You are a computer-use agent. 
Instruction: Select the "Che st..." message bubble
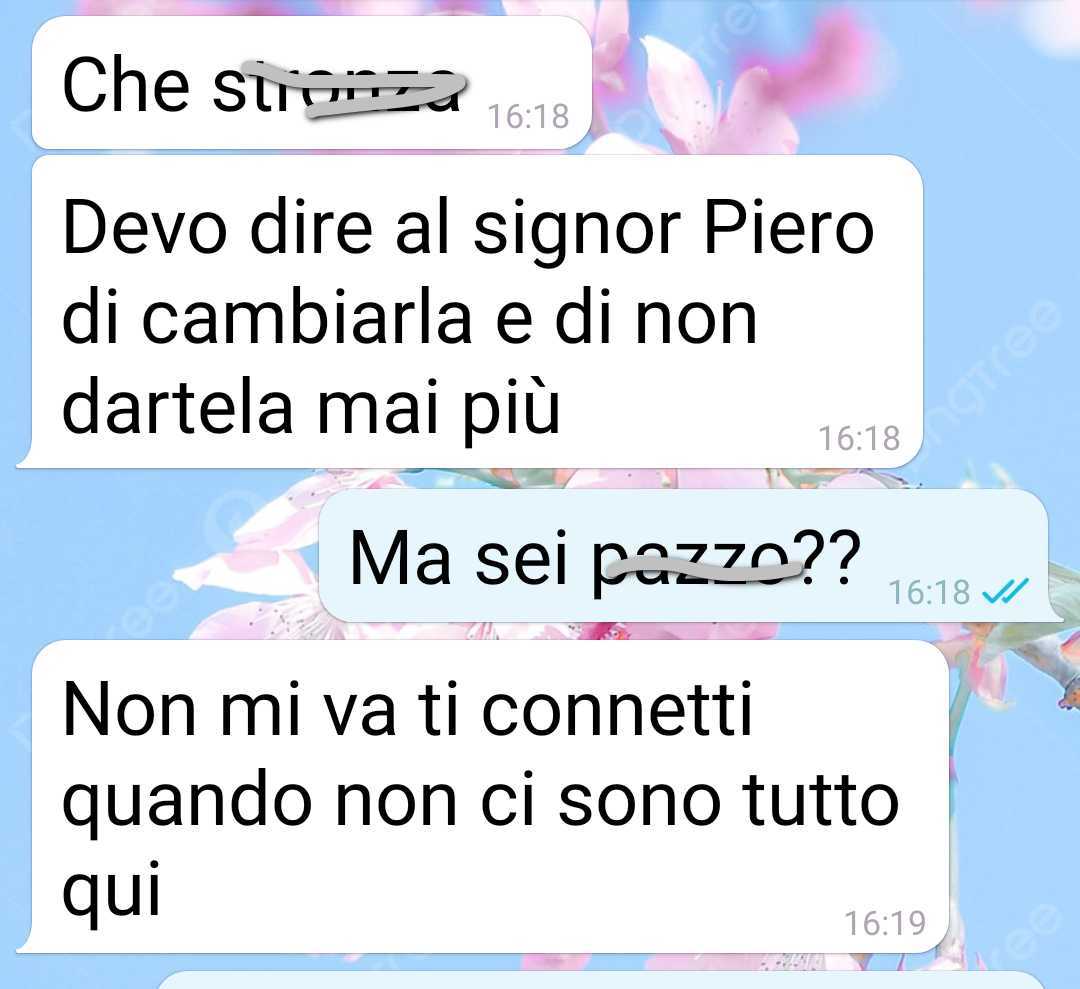click(311, 83)
